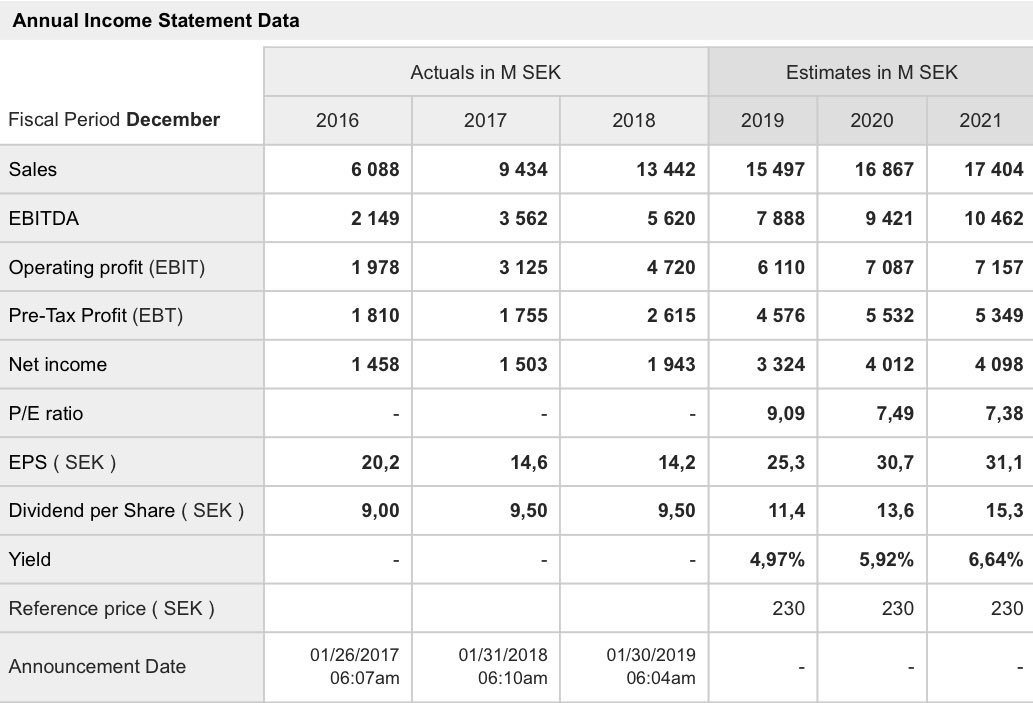Select the 2018 Pre-Tax Profit value 2 615
The width and height of the screenshot is (1033, 703).
[x=671, y=316]
